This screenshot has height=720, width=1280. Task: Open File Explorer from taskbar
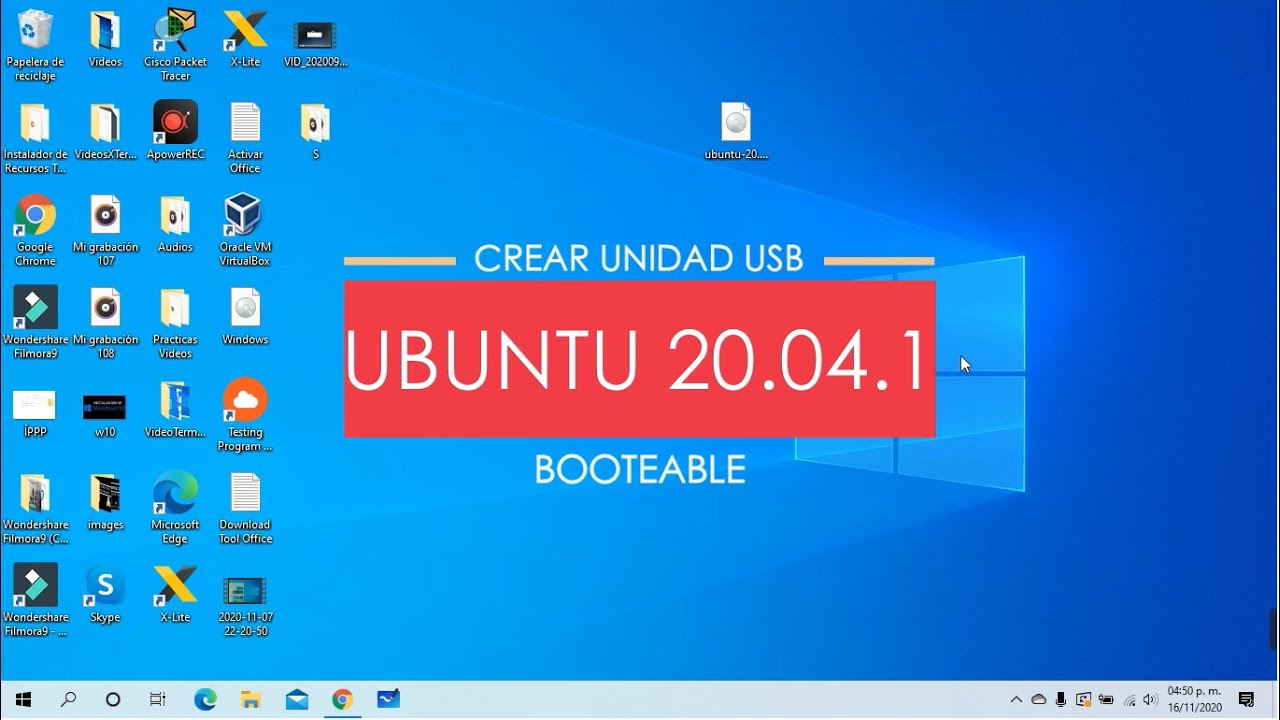pos(251,700)
